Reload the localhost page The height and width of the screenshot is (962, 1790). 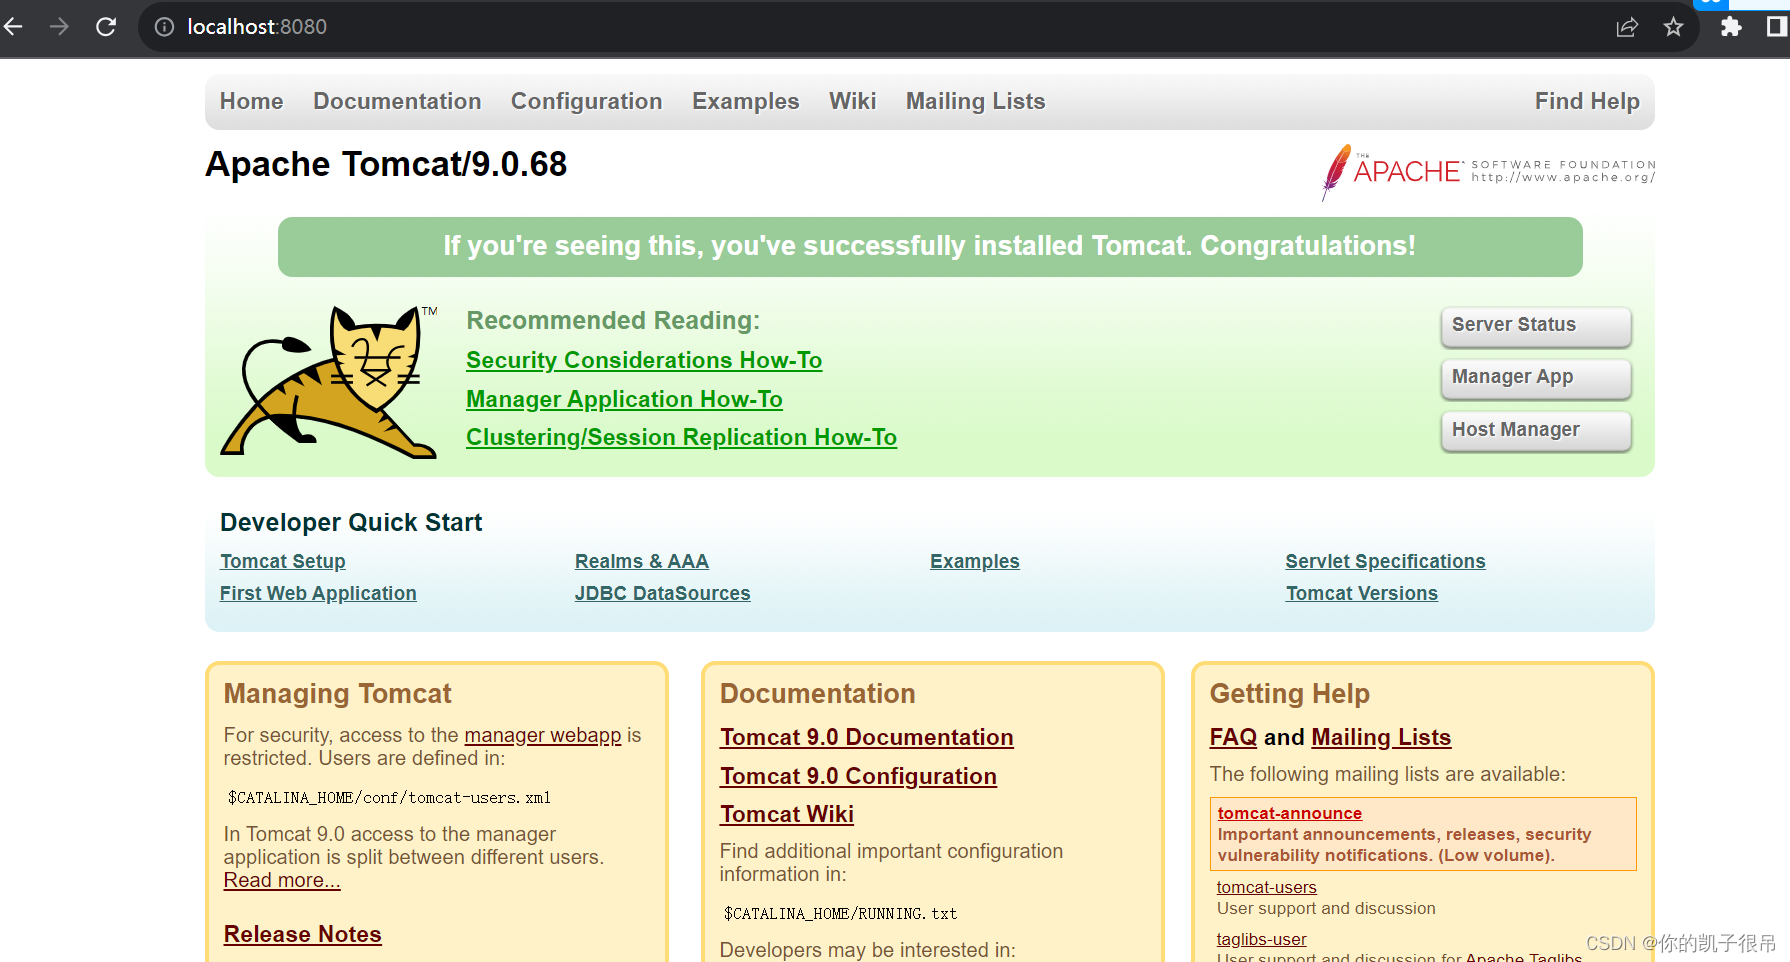[106, 27]
